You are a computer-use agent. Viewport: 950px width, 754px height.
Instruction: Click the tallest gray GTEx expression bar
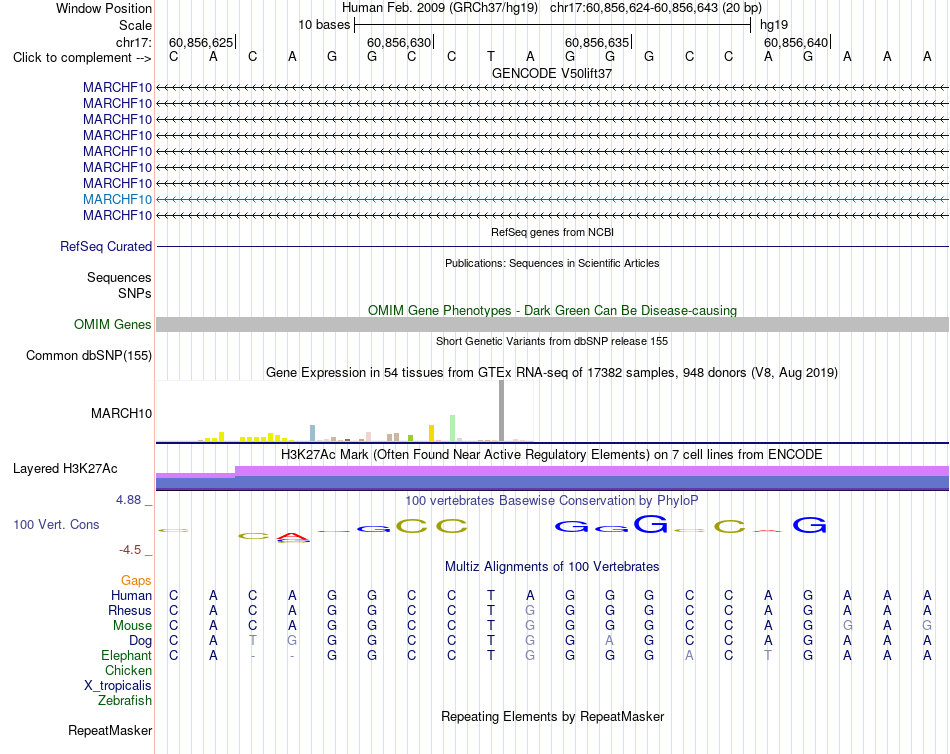(501, 411)
